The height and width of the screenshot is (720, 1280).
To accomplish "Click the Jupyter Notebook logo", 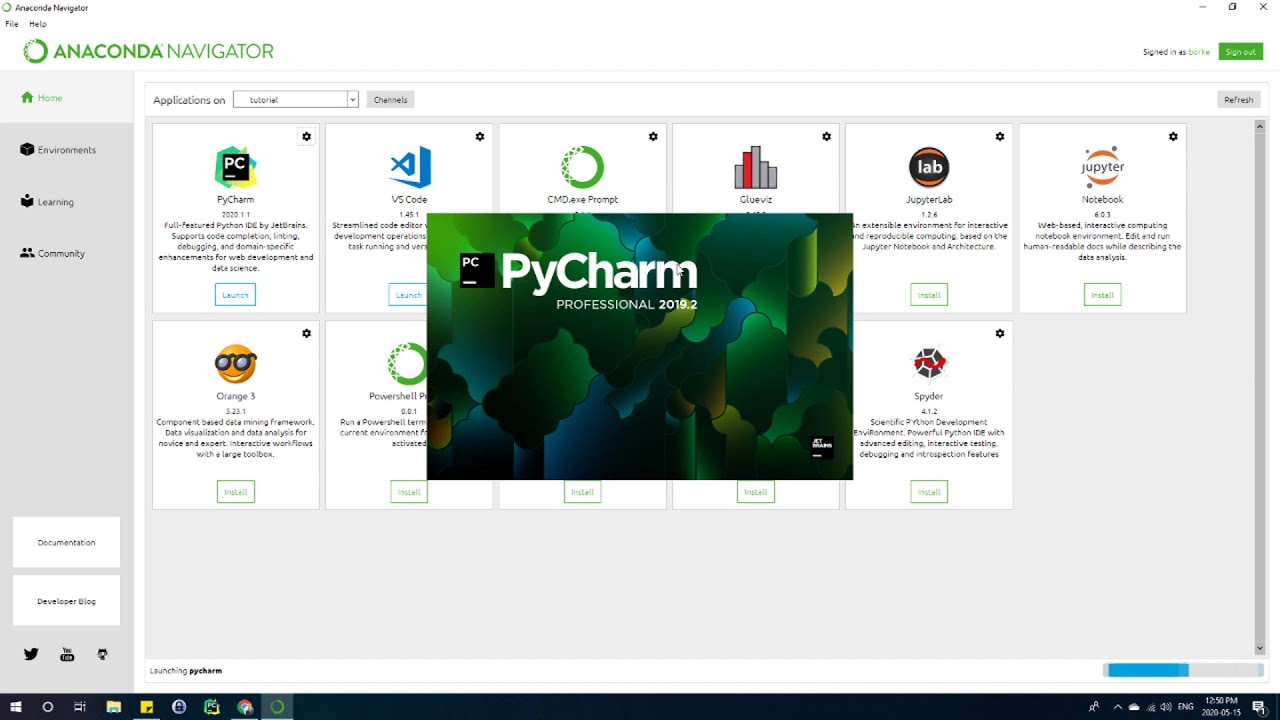I will coord(1102,167).
